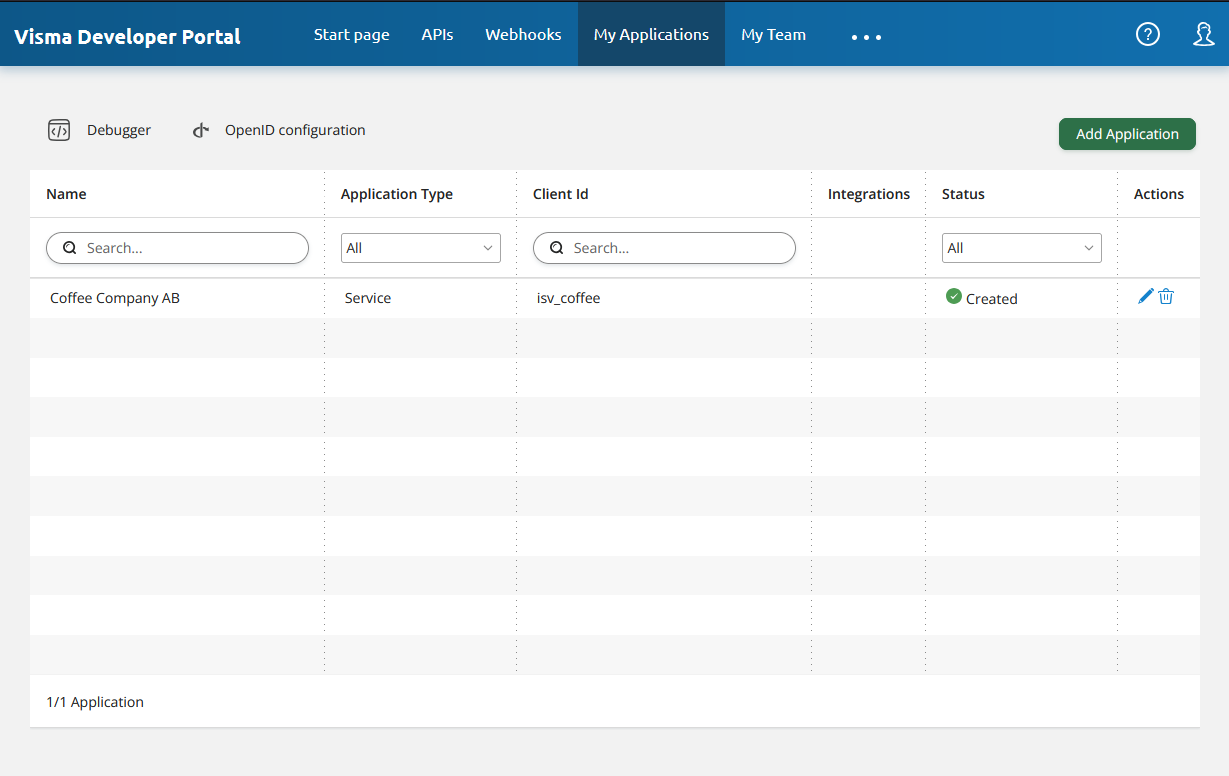The width and height of the screenshot is (1229, 776).
Task: Go to the Start page tab
Action: [x=351, y=34]
